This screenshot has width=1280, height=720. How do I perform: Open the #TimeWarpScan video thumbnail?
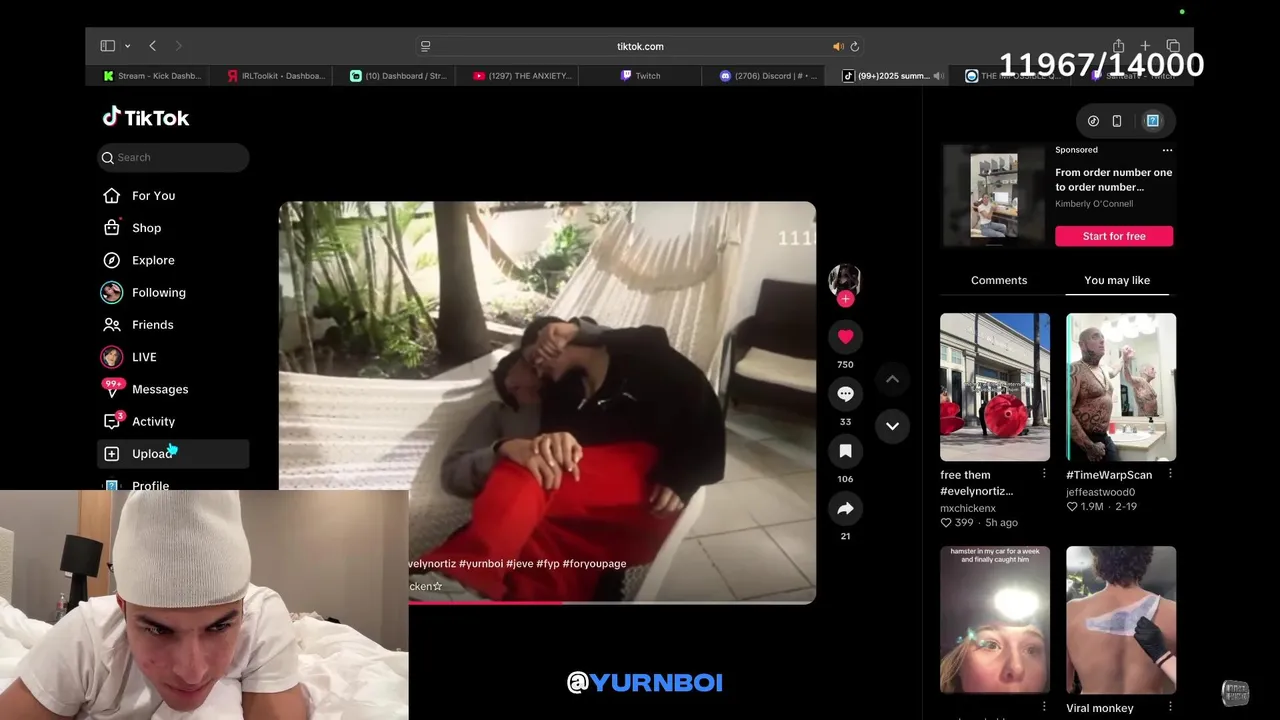pos(1121,387)
